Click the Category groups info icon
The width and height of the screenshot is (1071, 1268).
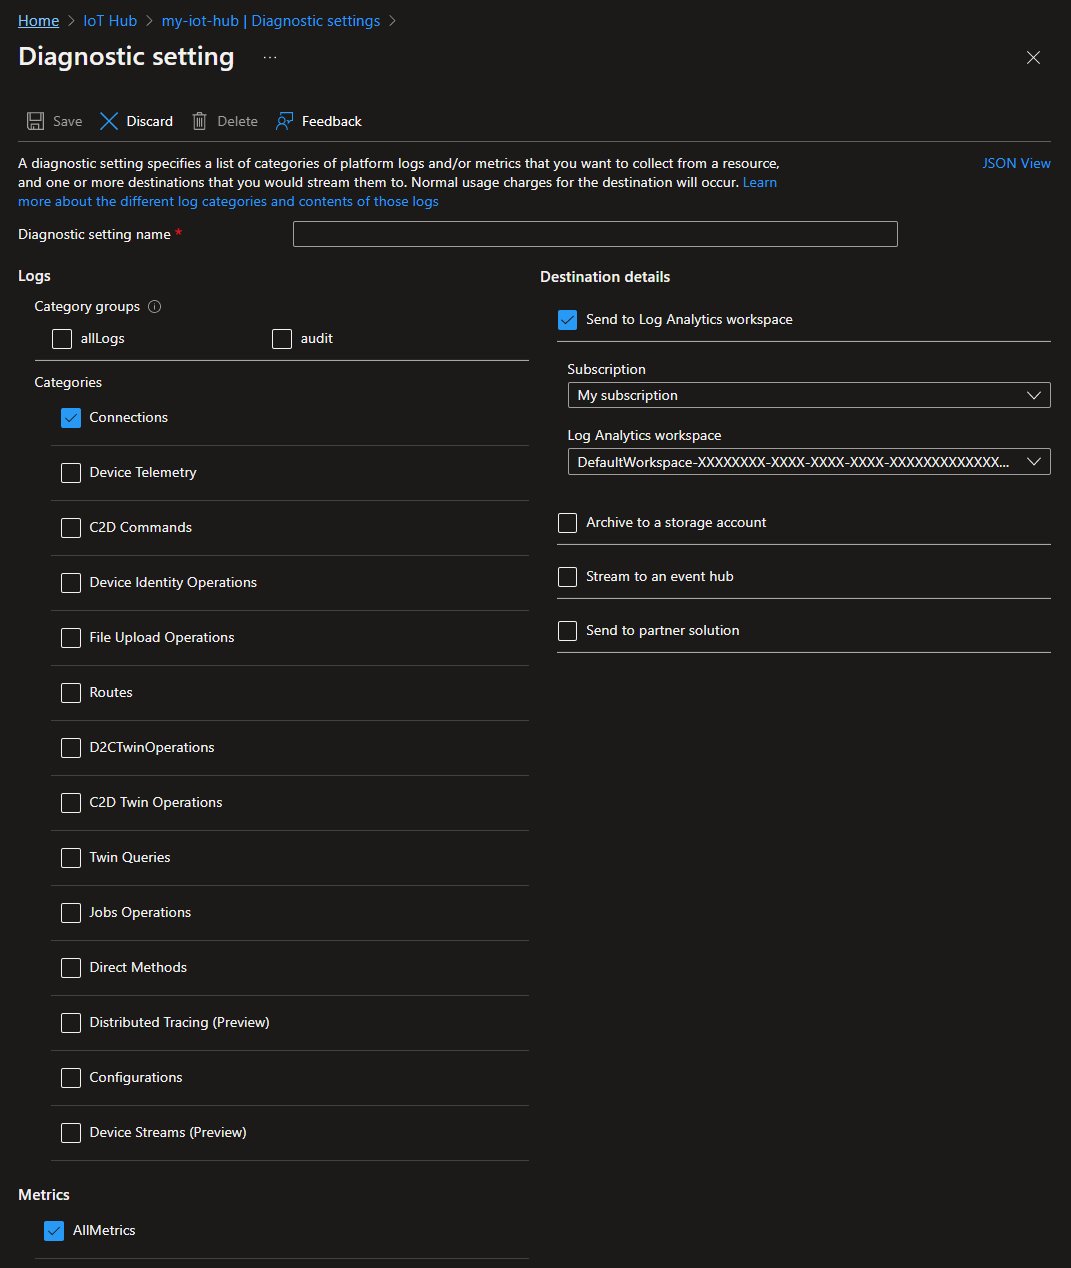(x=154, y=306)
